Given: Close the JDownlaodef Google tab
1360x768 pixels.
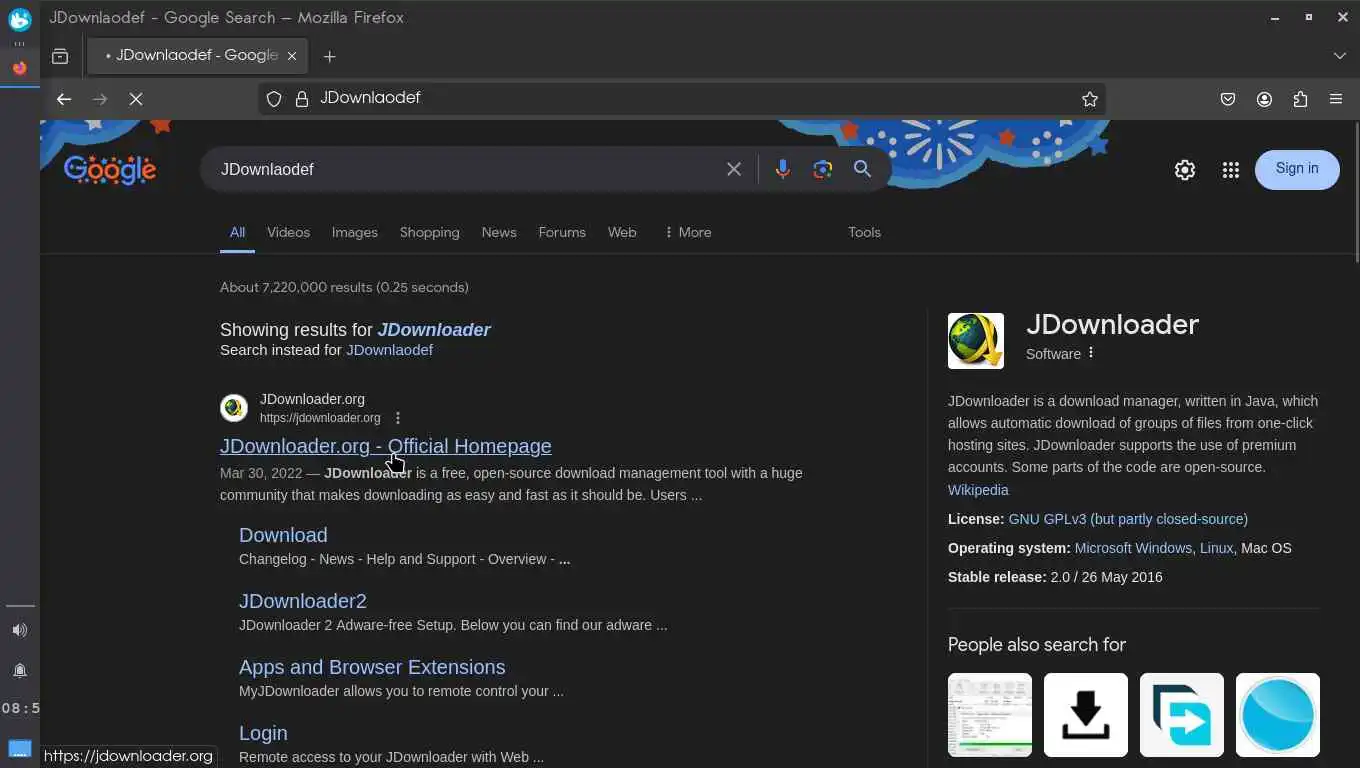Looking at the screenshot, I should (292, 56).
